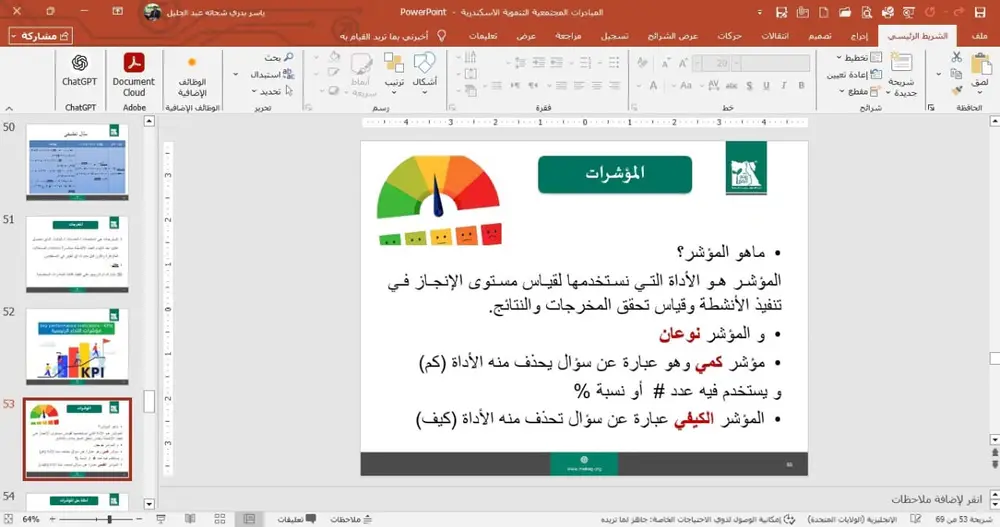
Task: Click the New blank document icon
Action: [824, 12]
